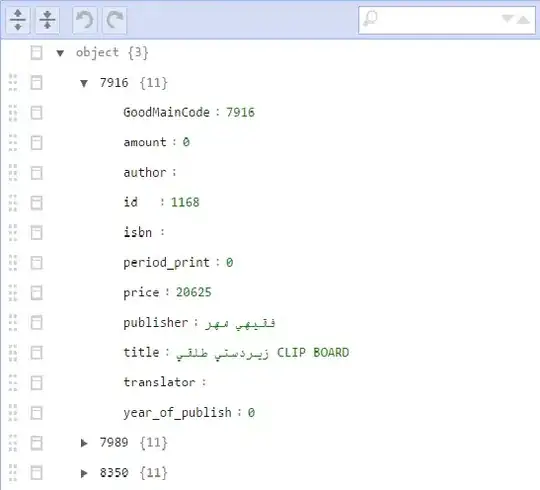Grab the drag handle of 7916 row

click(x=13, y=83)
